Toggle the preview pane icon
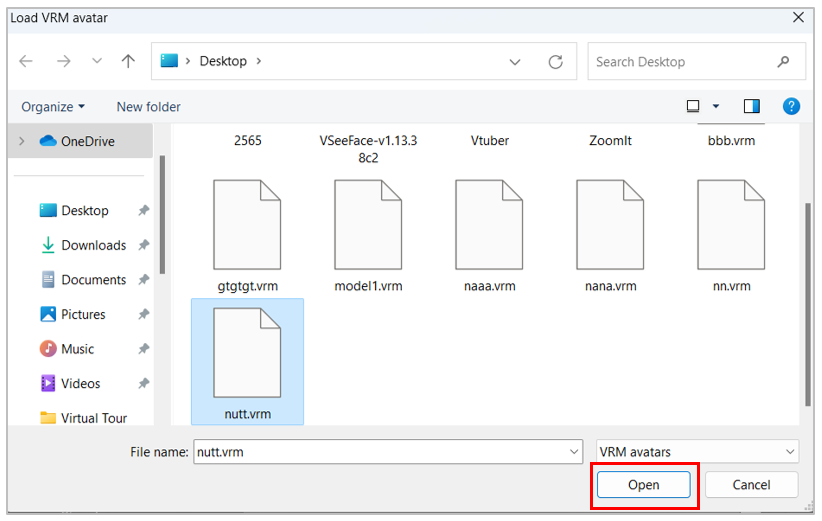 (x=752, y=106)
